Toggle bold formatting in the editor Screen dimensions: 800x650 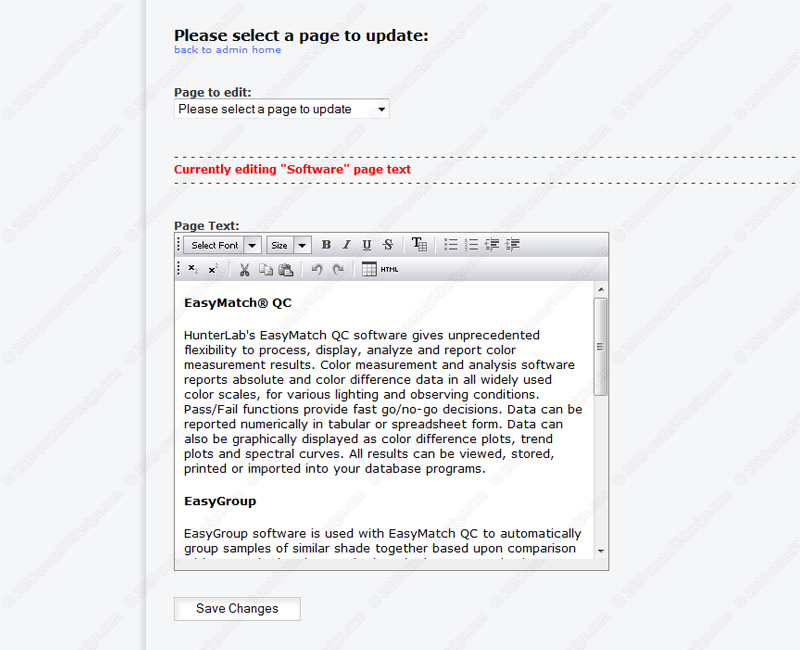click(327, 245)
